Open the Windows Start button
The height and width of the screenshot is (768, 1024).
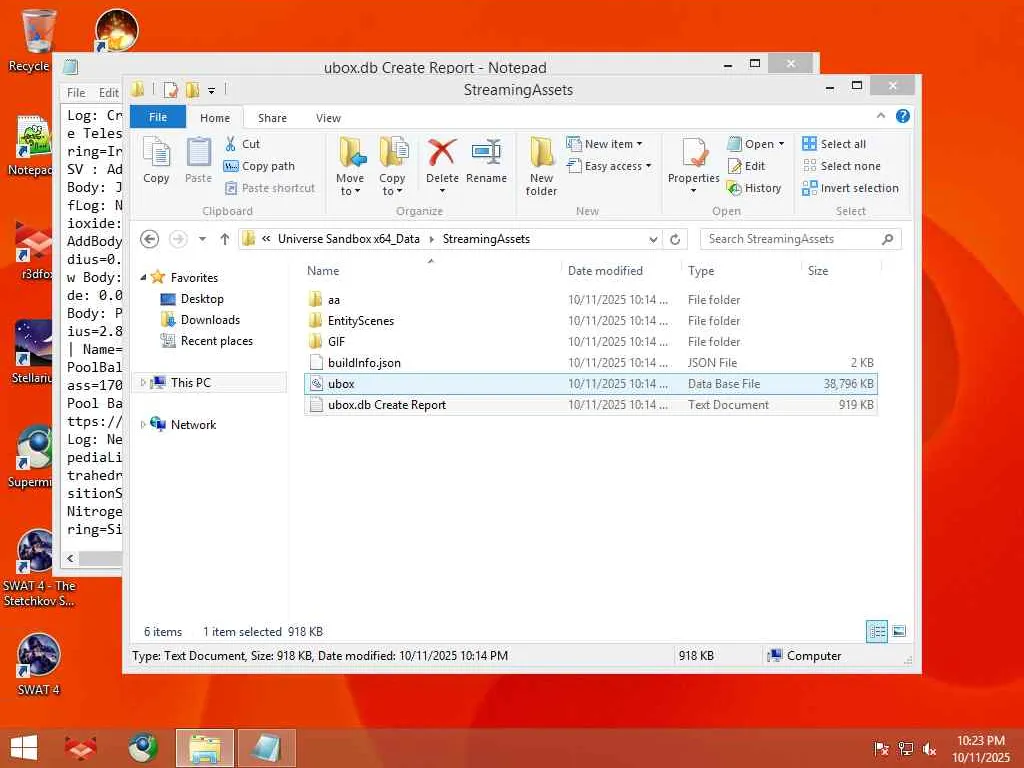(24, 748)
